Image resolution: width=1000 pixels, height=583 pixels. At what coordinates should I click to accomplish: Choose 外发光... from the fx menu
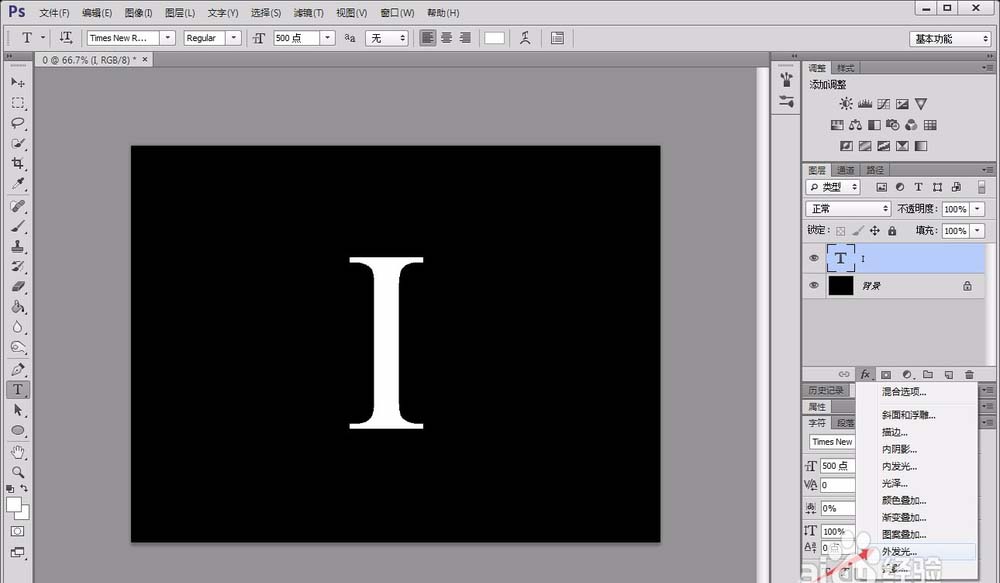tap(899, 552)
